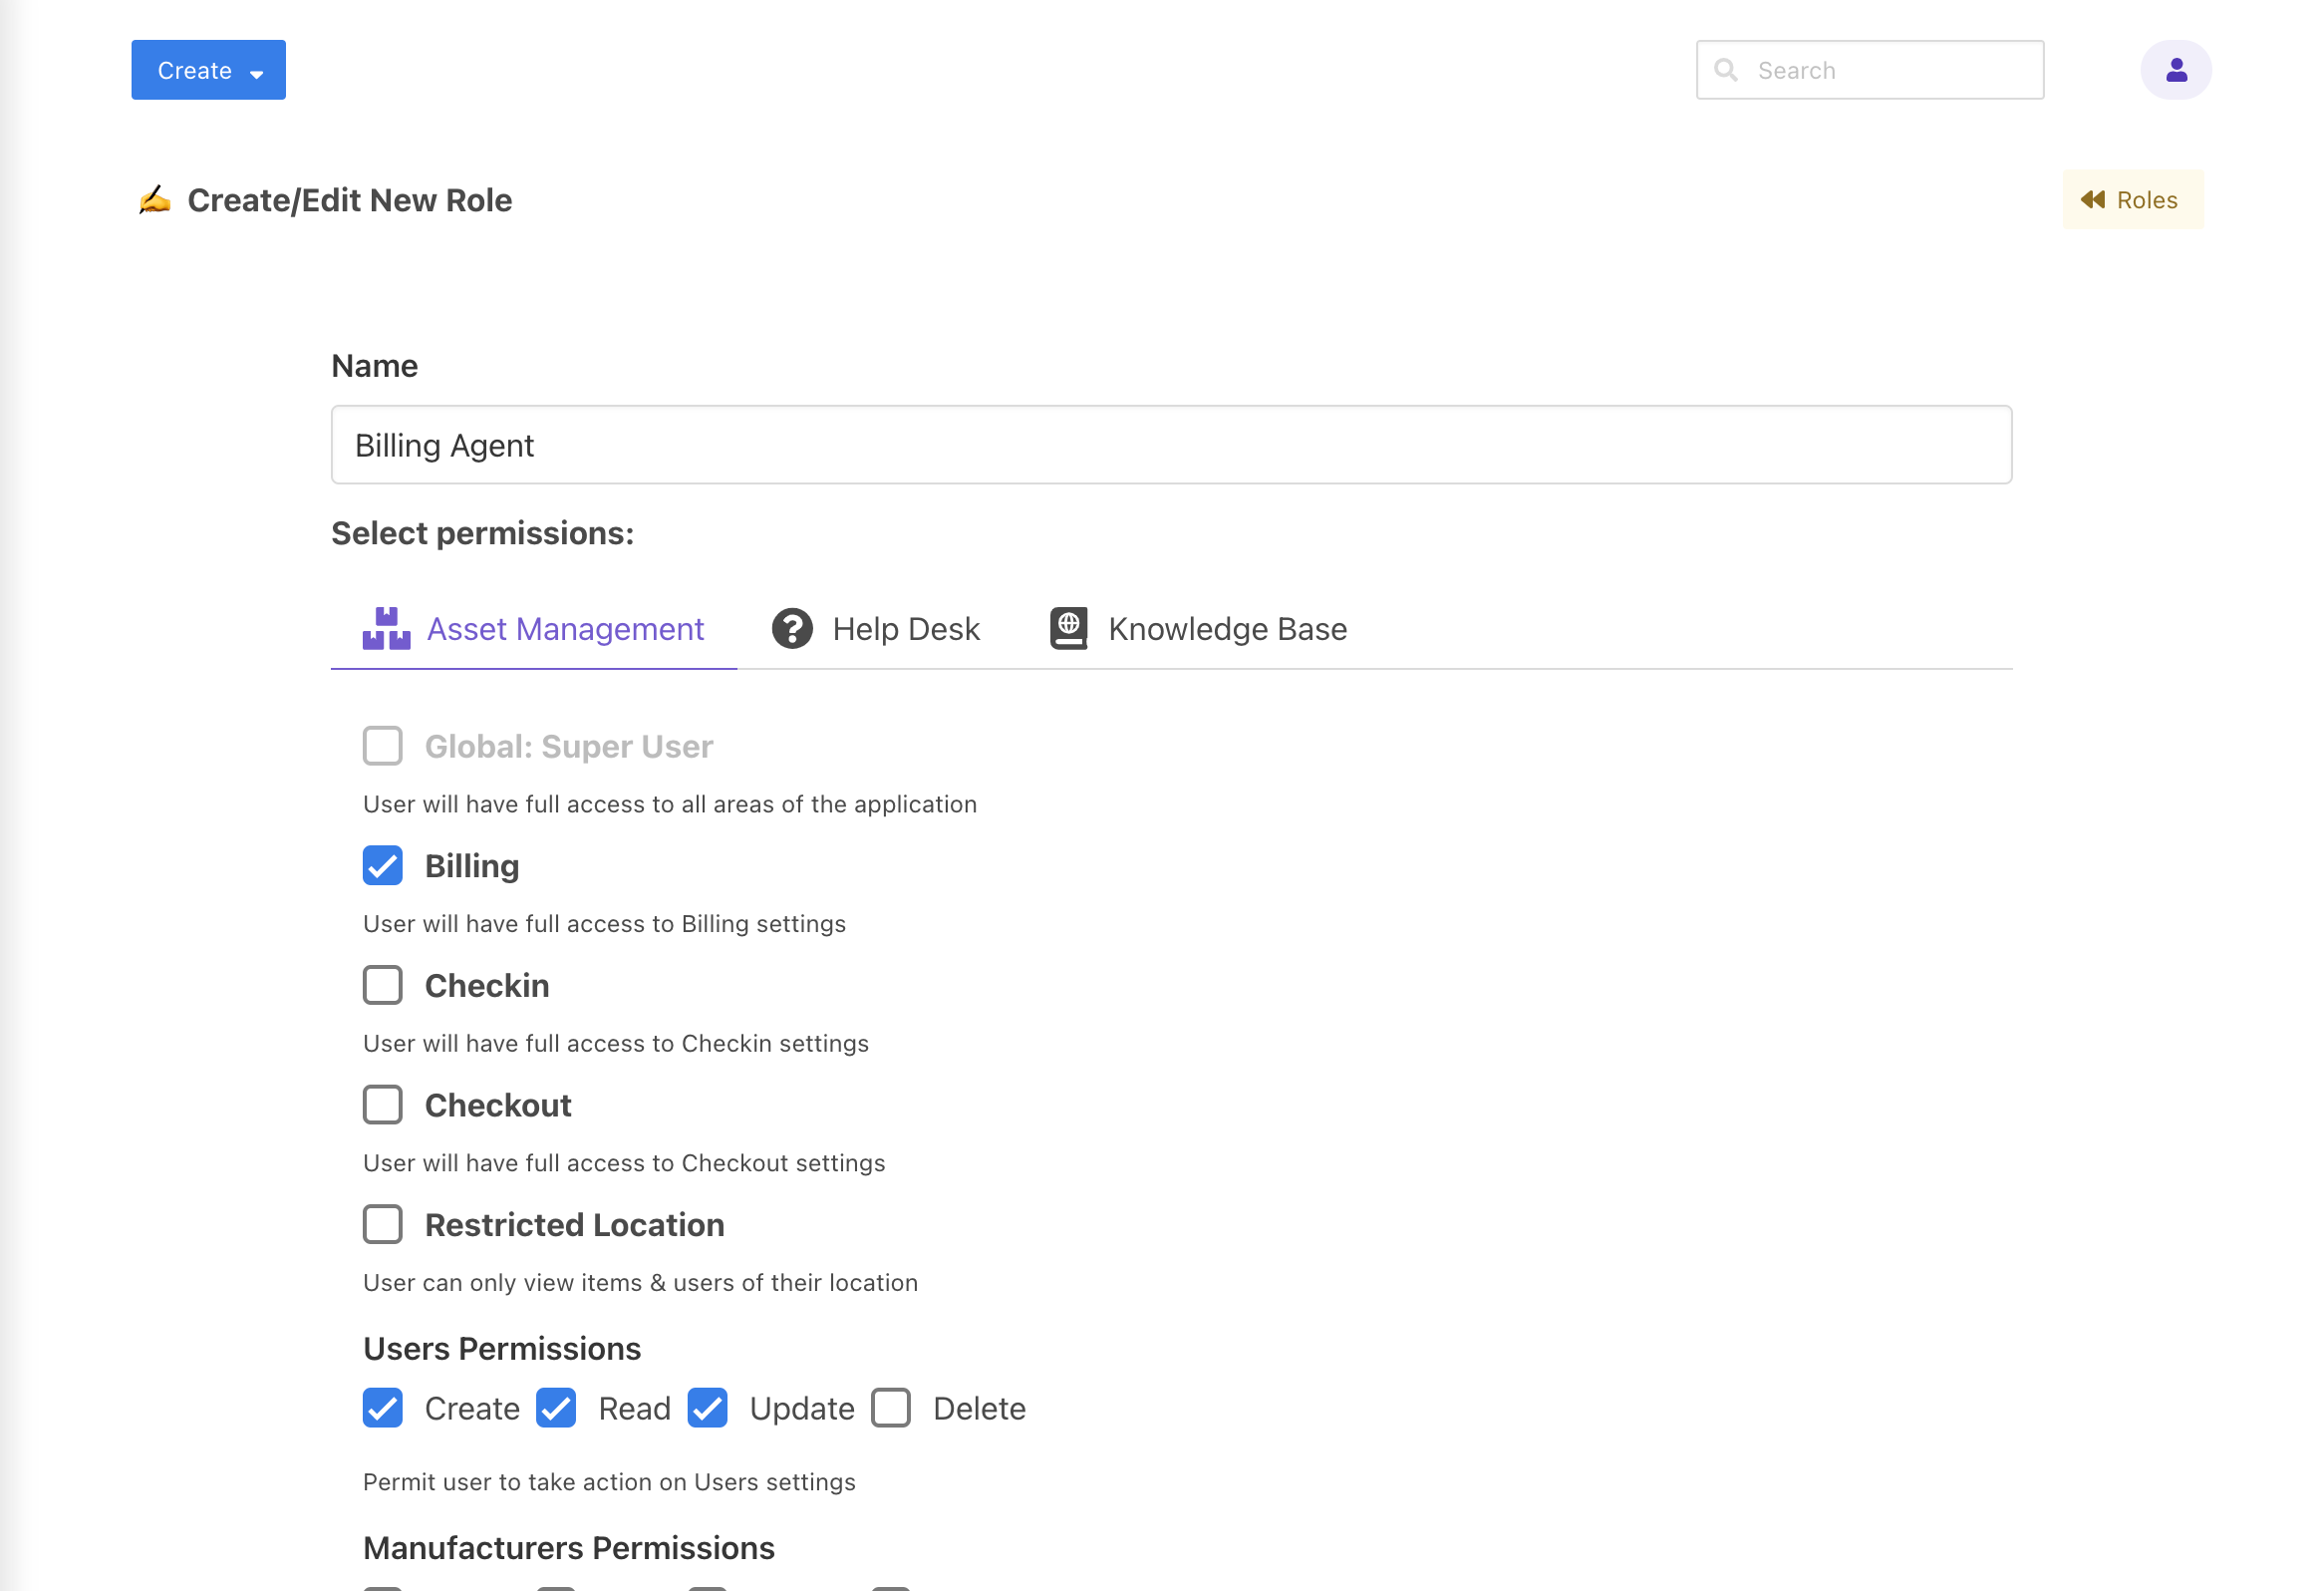Enable the Checkout permission checkbox
Viewport: 2324px width, 1591px height.
(x=383, y=1105)
